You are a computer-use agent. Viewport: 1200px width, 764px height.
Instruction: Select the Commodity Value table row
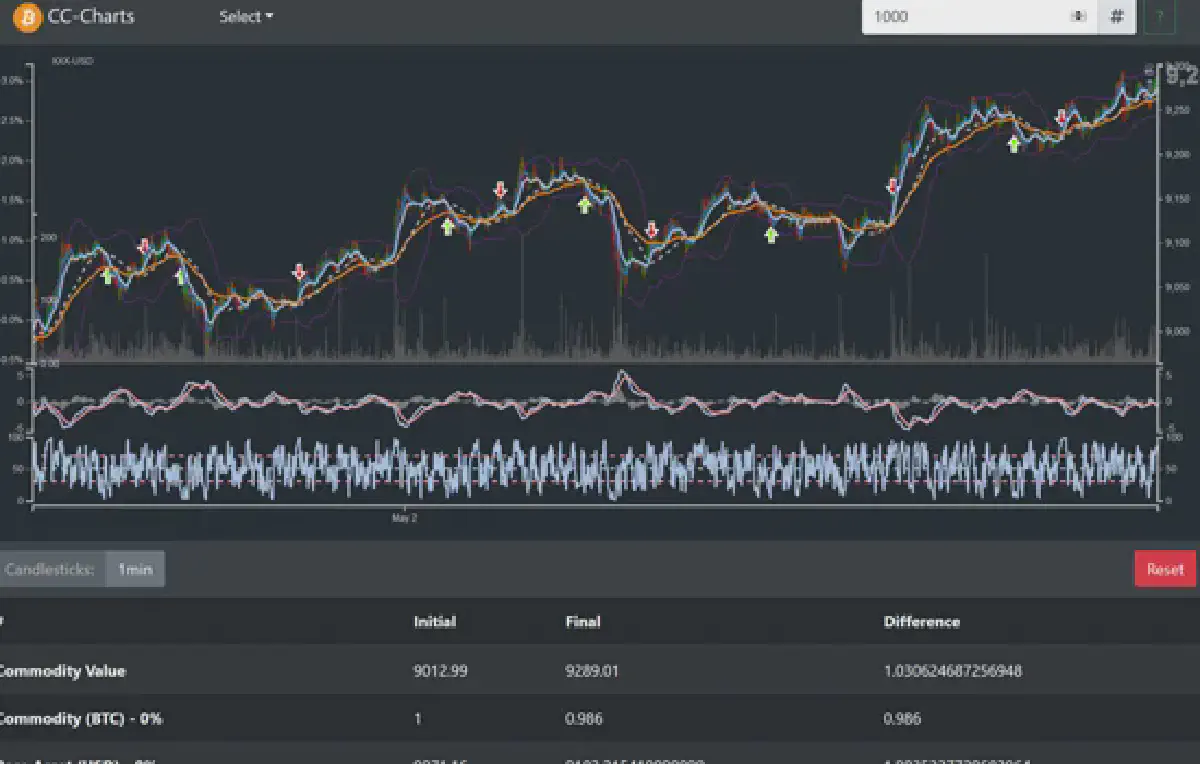click(600, 671)
